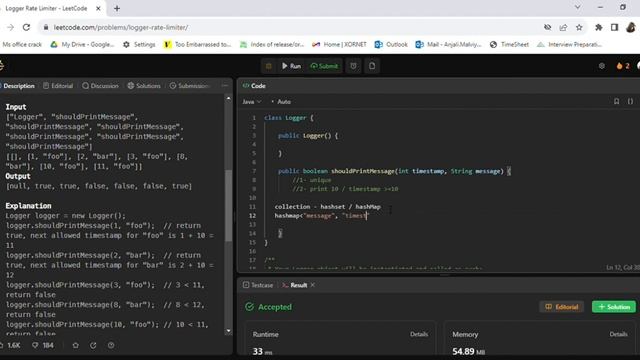Open the Ms office crack bookmark
The image size is (640, 360).
[22, 44]
